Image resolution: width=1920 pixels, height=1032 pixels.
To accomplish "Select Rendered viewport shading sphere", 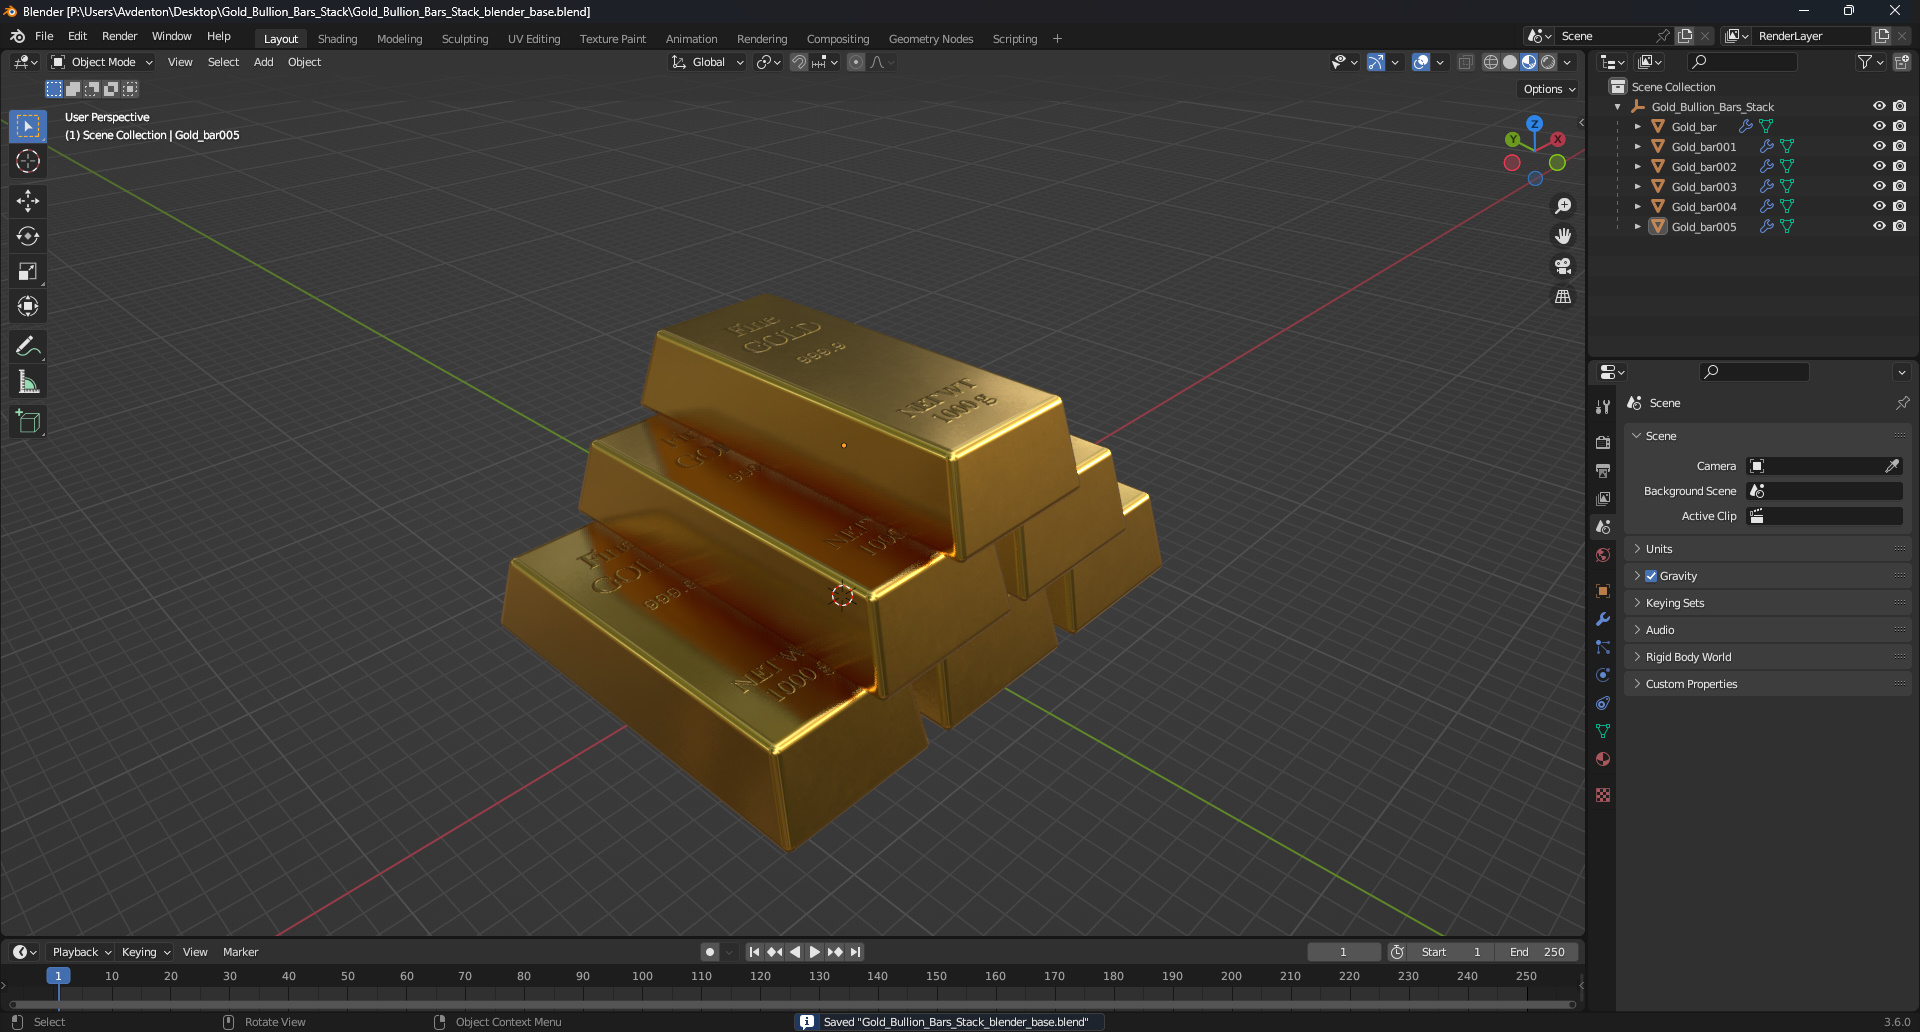I will (x=1548, y=62).
